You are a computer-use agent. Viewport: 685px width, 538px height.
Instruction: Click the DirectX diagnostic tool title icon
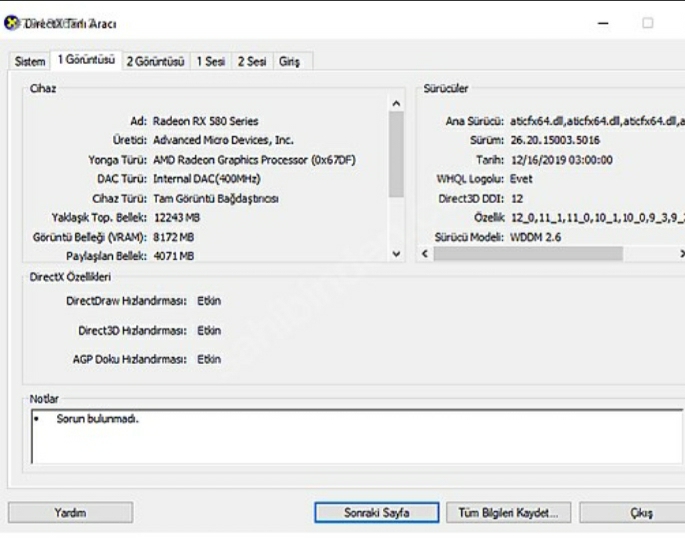point(12,23)
